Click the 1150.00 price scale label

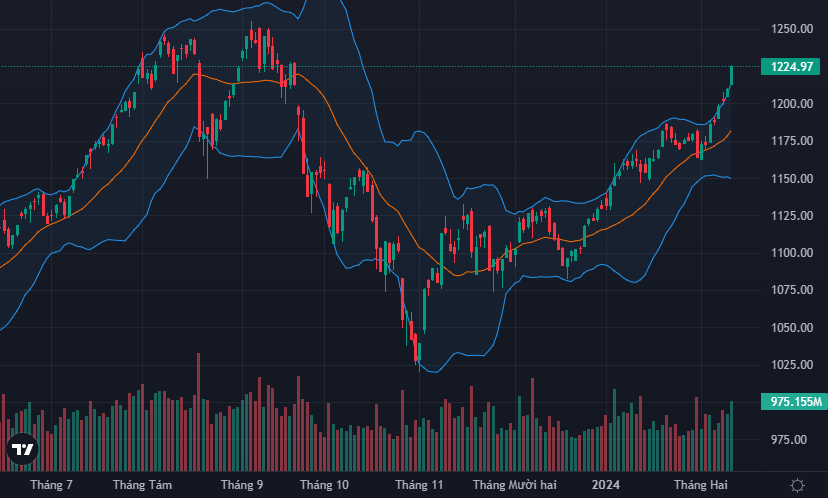coord(789,178)
